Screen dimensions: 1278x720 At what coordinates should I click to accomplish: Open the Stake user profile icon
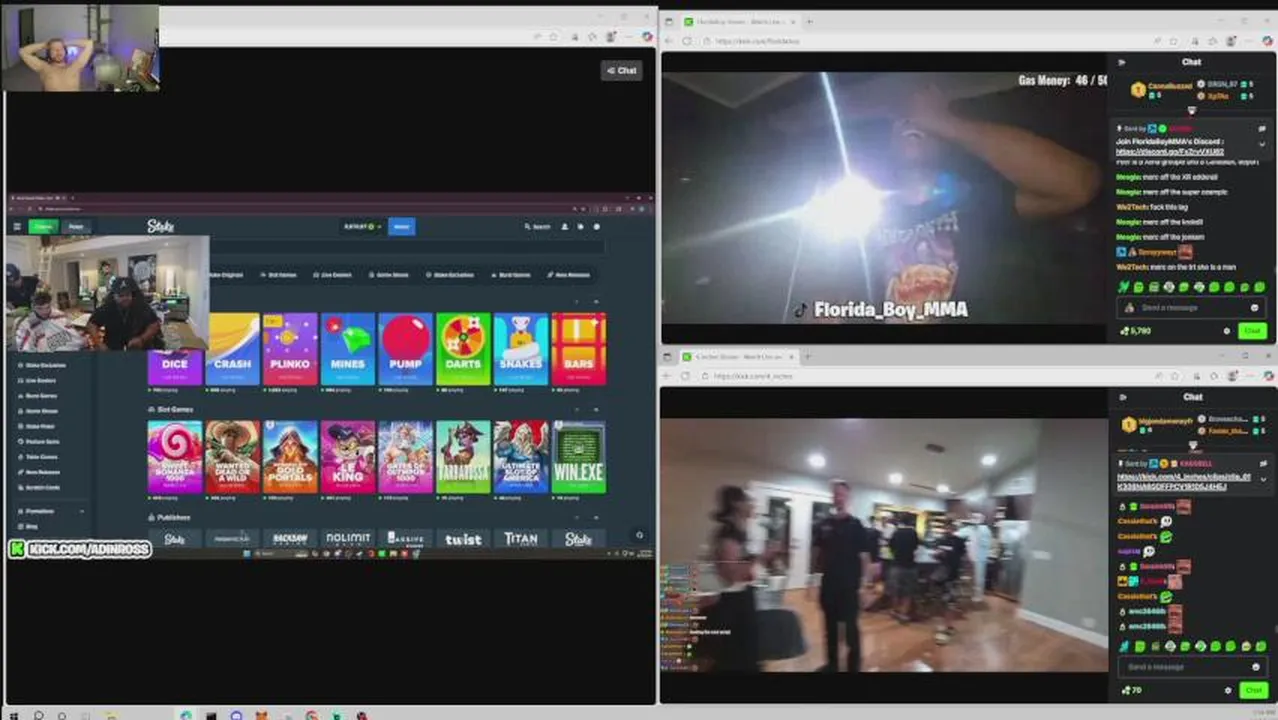[564, 227]
